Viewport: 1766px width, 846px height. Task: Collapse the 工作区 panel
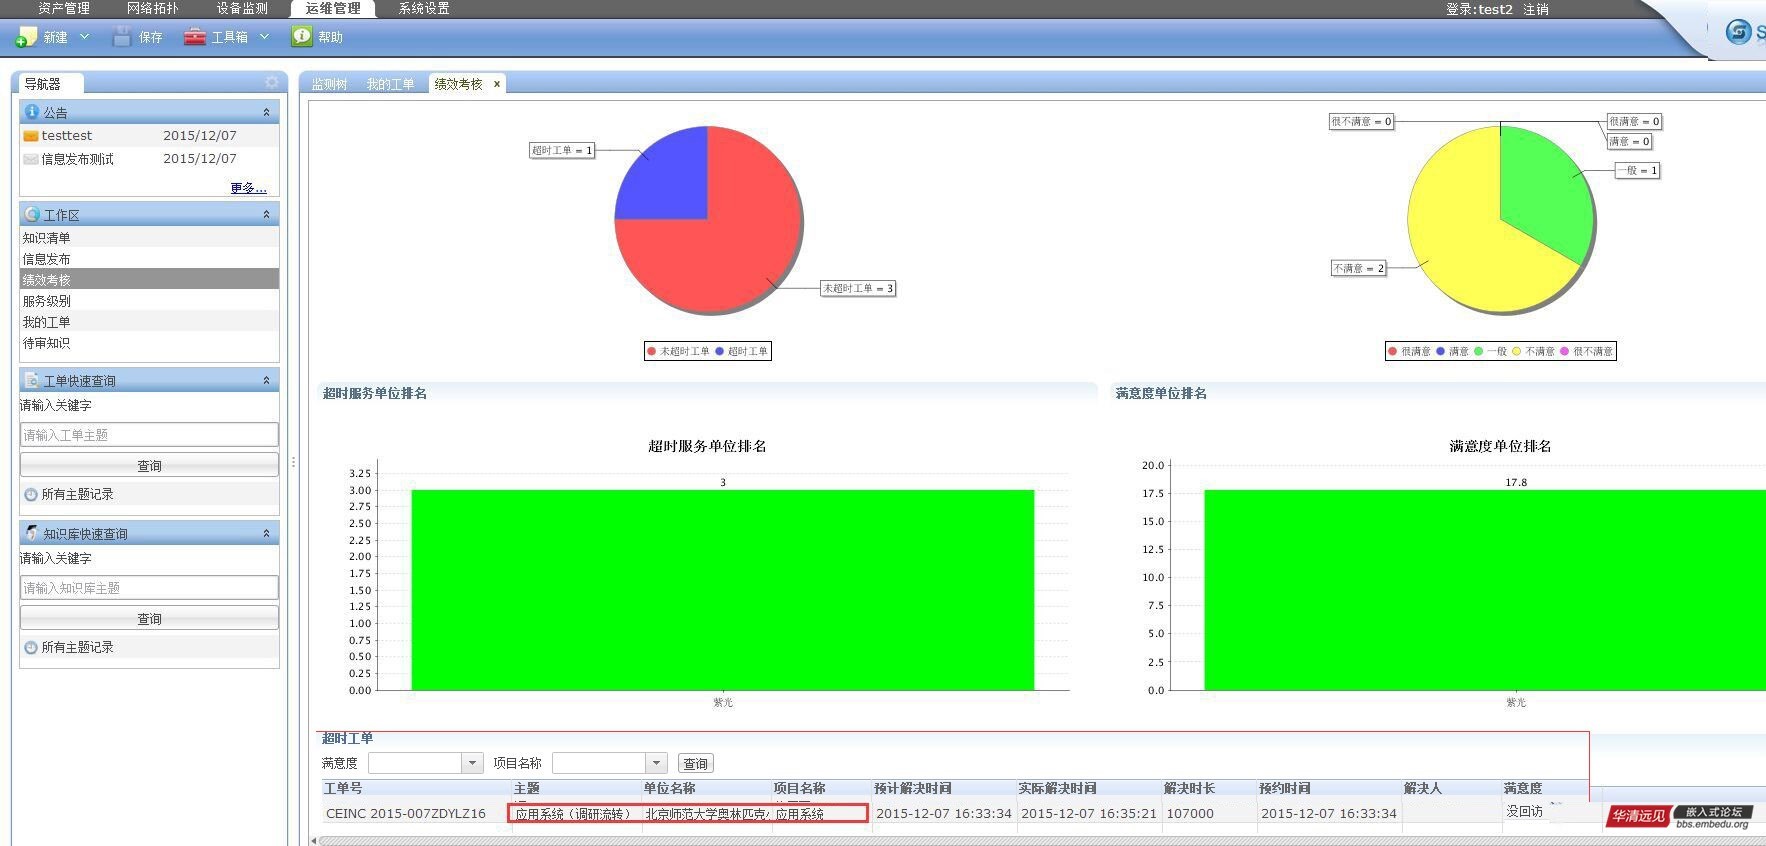pos(266,215)
